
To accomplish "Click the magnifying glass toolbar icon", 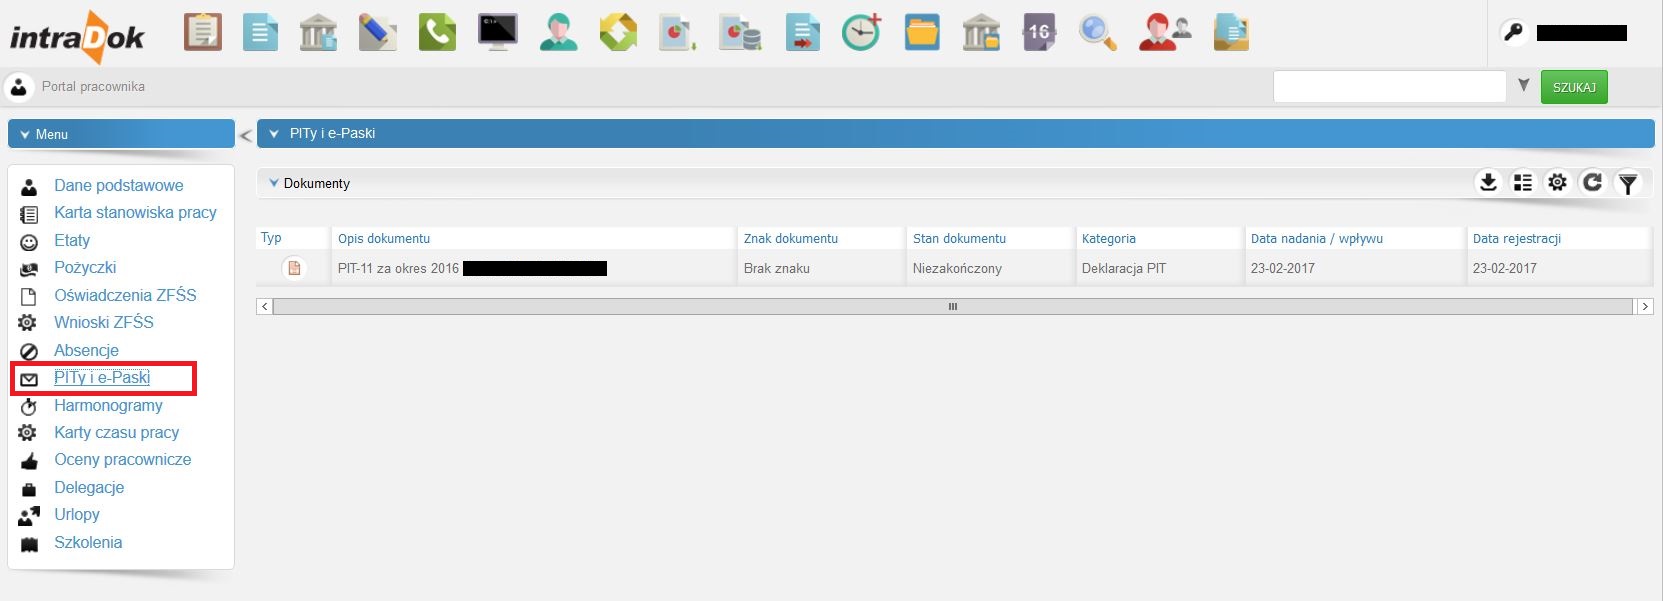I will [1097, 33].
